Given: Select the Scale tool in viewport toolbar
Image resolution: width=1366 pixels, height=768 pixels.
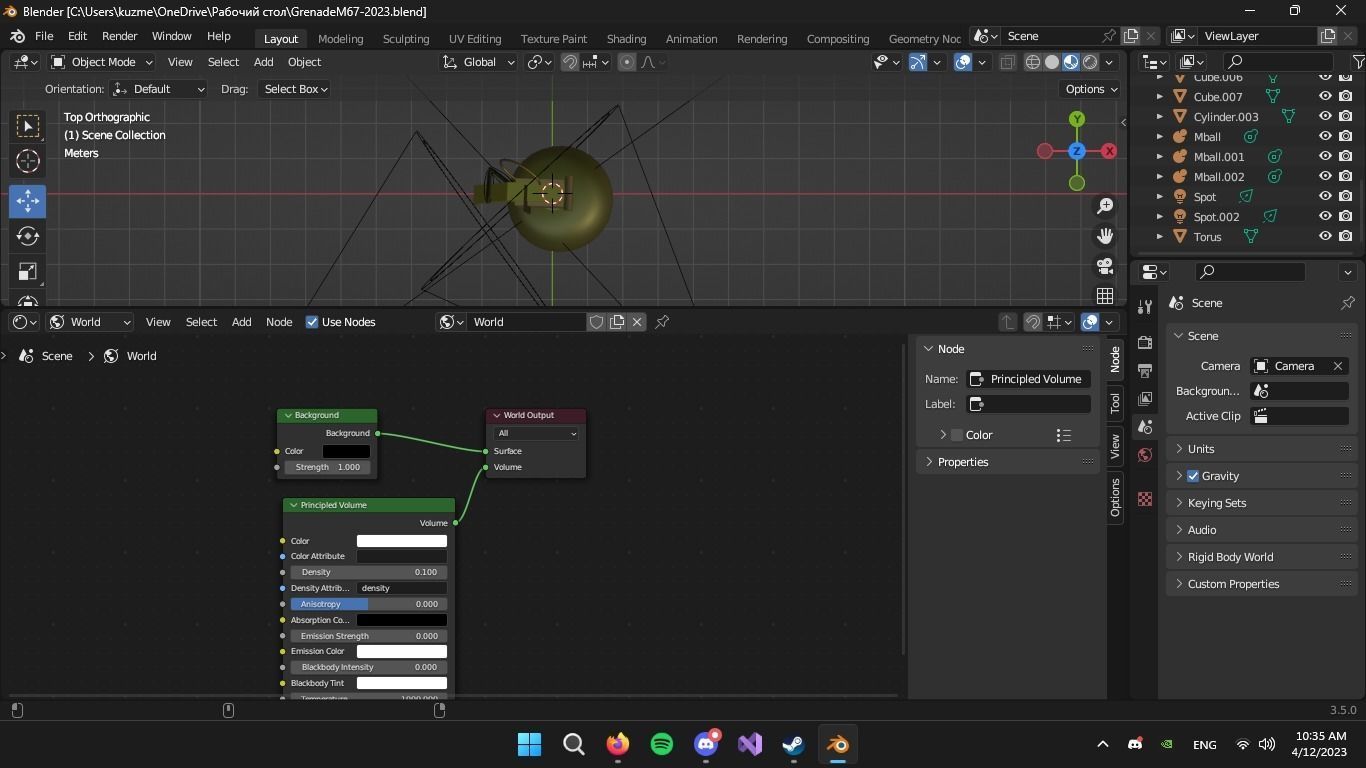Looking at the screenshot, I should coord(28,272).
